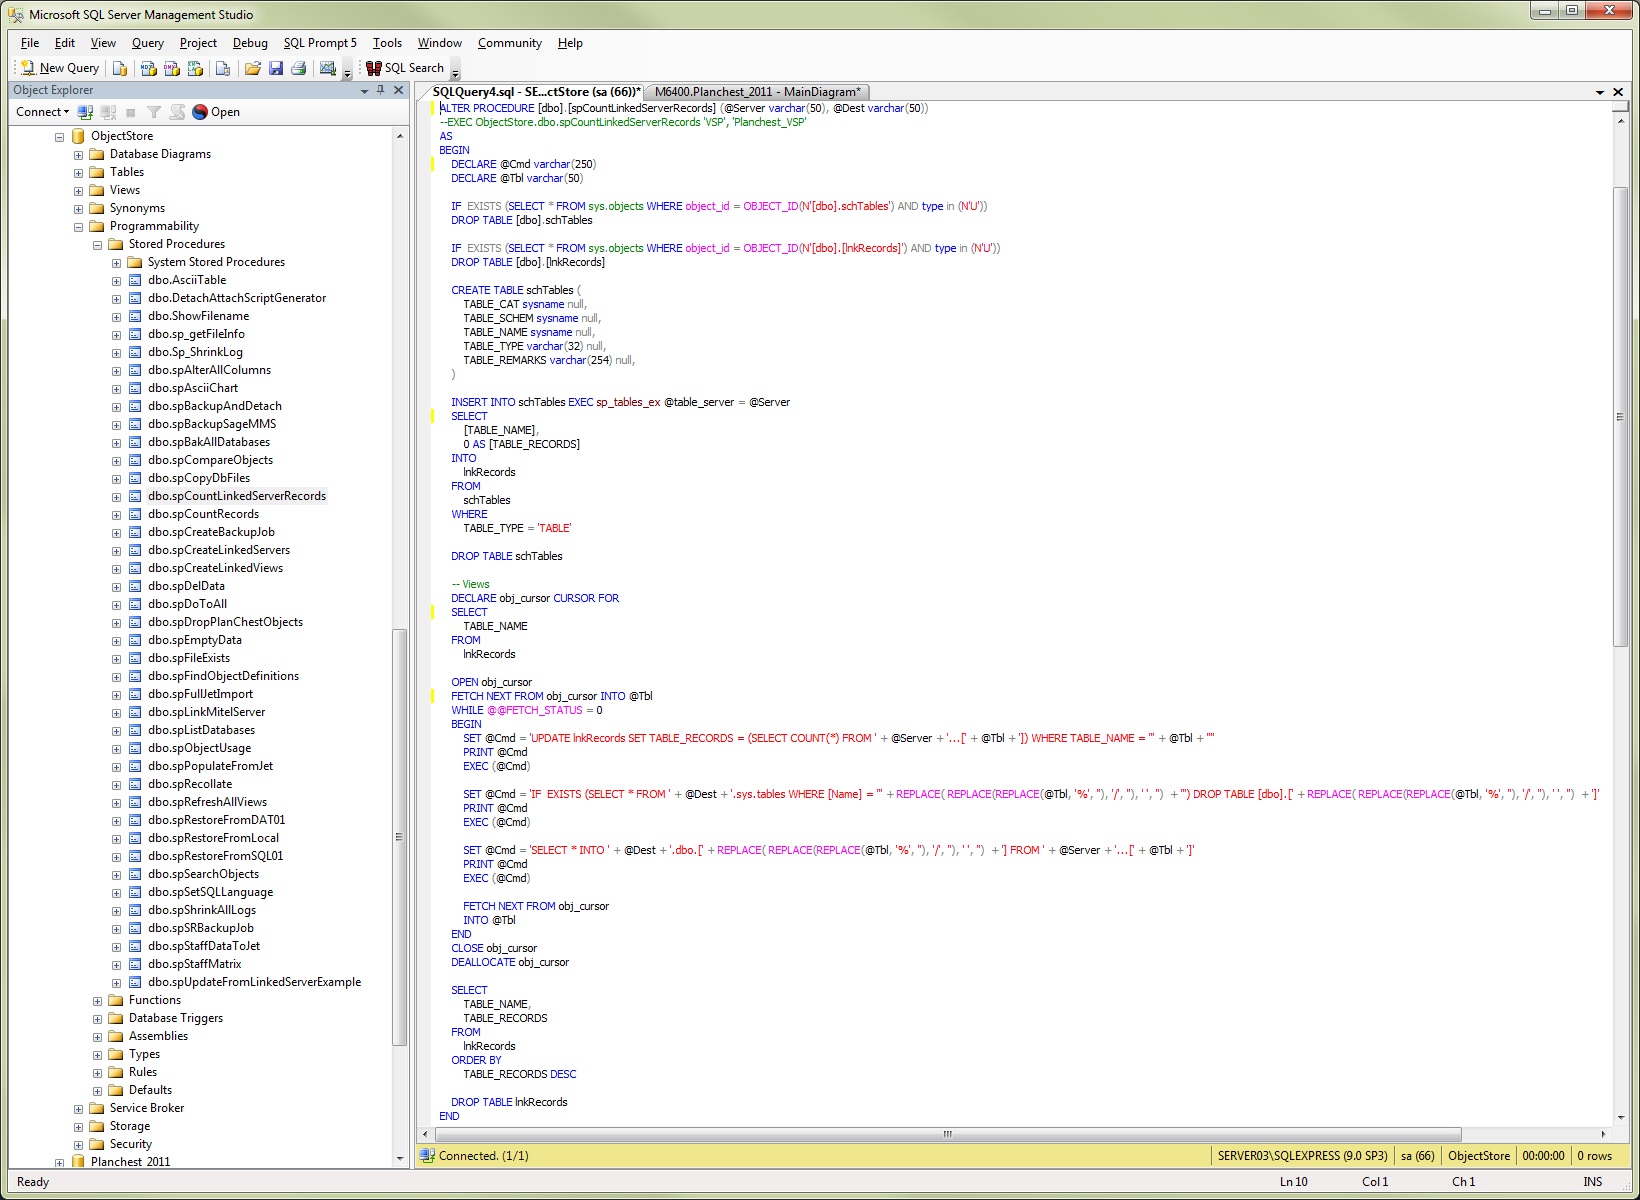
Task: Open the Query menu
Action: (x=147, y=43)
